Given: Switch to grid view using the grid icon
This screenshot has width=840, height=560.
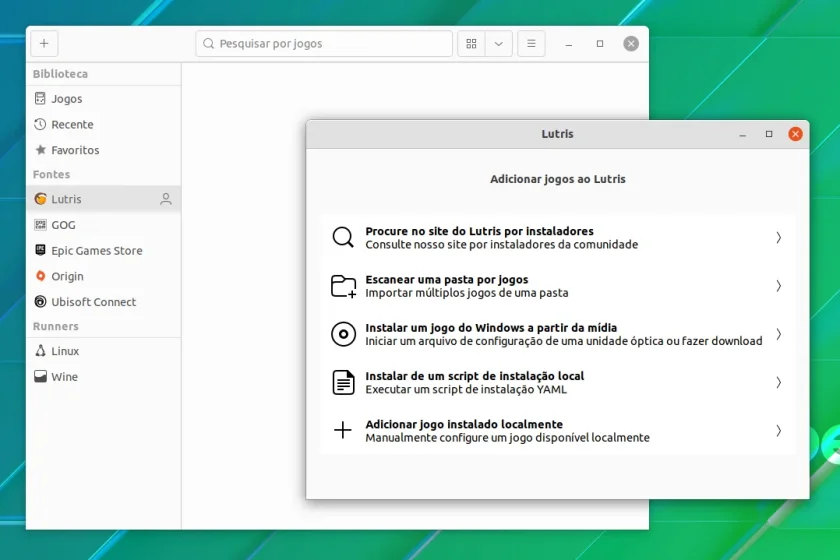Looking at the screenshot, I should tap(471, 43).
